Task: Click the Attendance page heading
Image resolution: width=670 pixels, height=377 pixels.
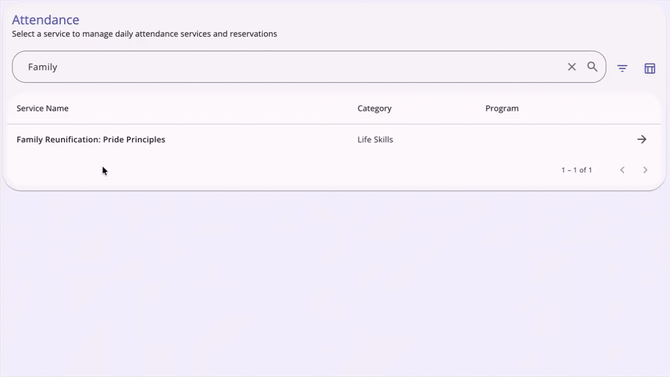Action: 45,20
